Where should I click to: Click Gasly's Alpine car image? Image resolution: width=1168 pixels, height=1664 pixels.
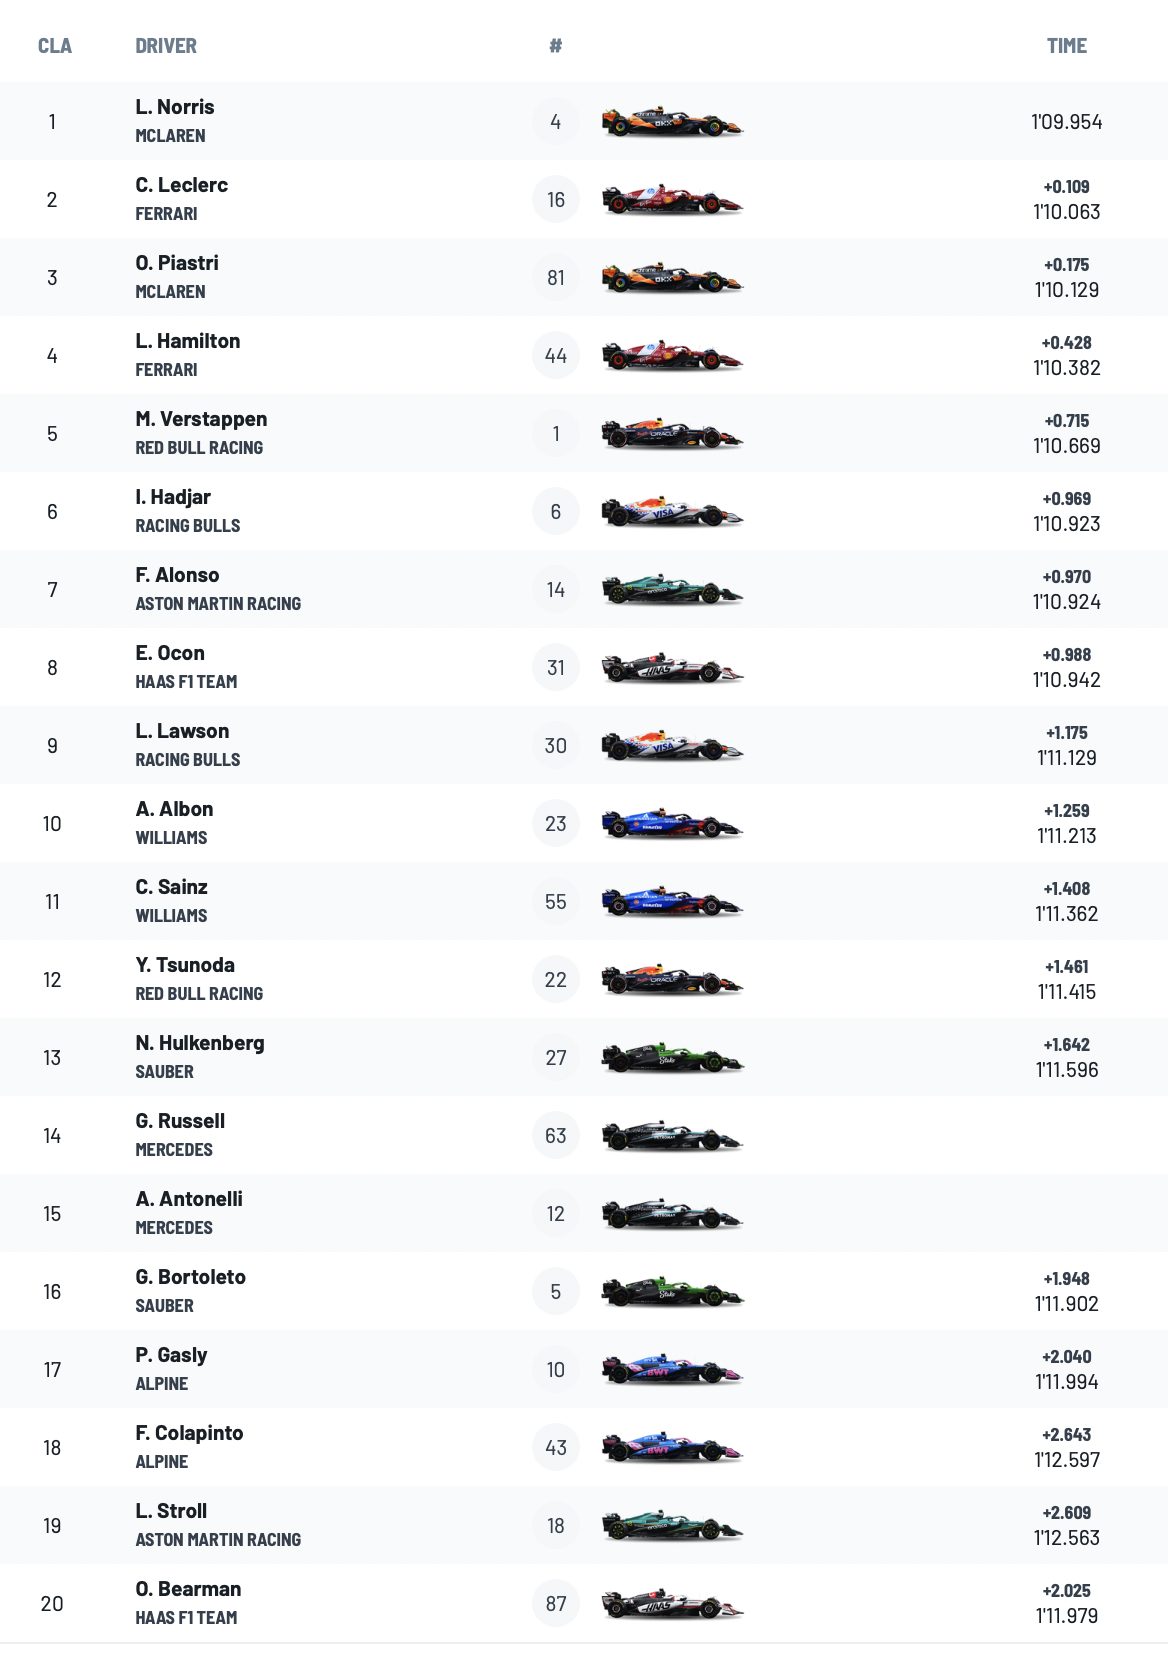tap(672, 1370)
